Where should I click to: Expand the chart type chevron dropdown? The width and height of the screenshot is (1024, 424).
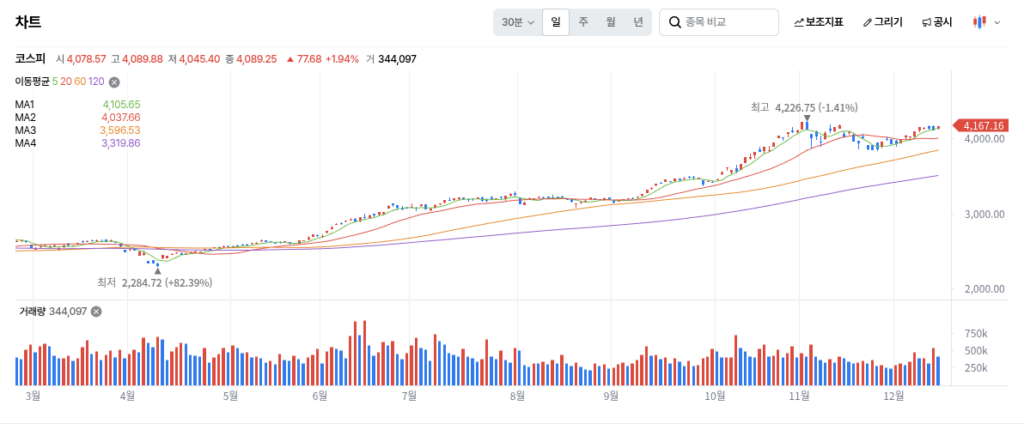(x=997, y=22)
